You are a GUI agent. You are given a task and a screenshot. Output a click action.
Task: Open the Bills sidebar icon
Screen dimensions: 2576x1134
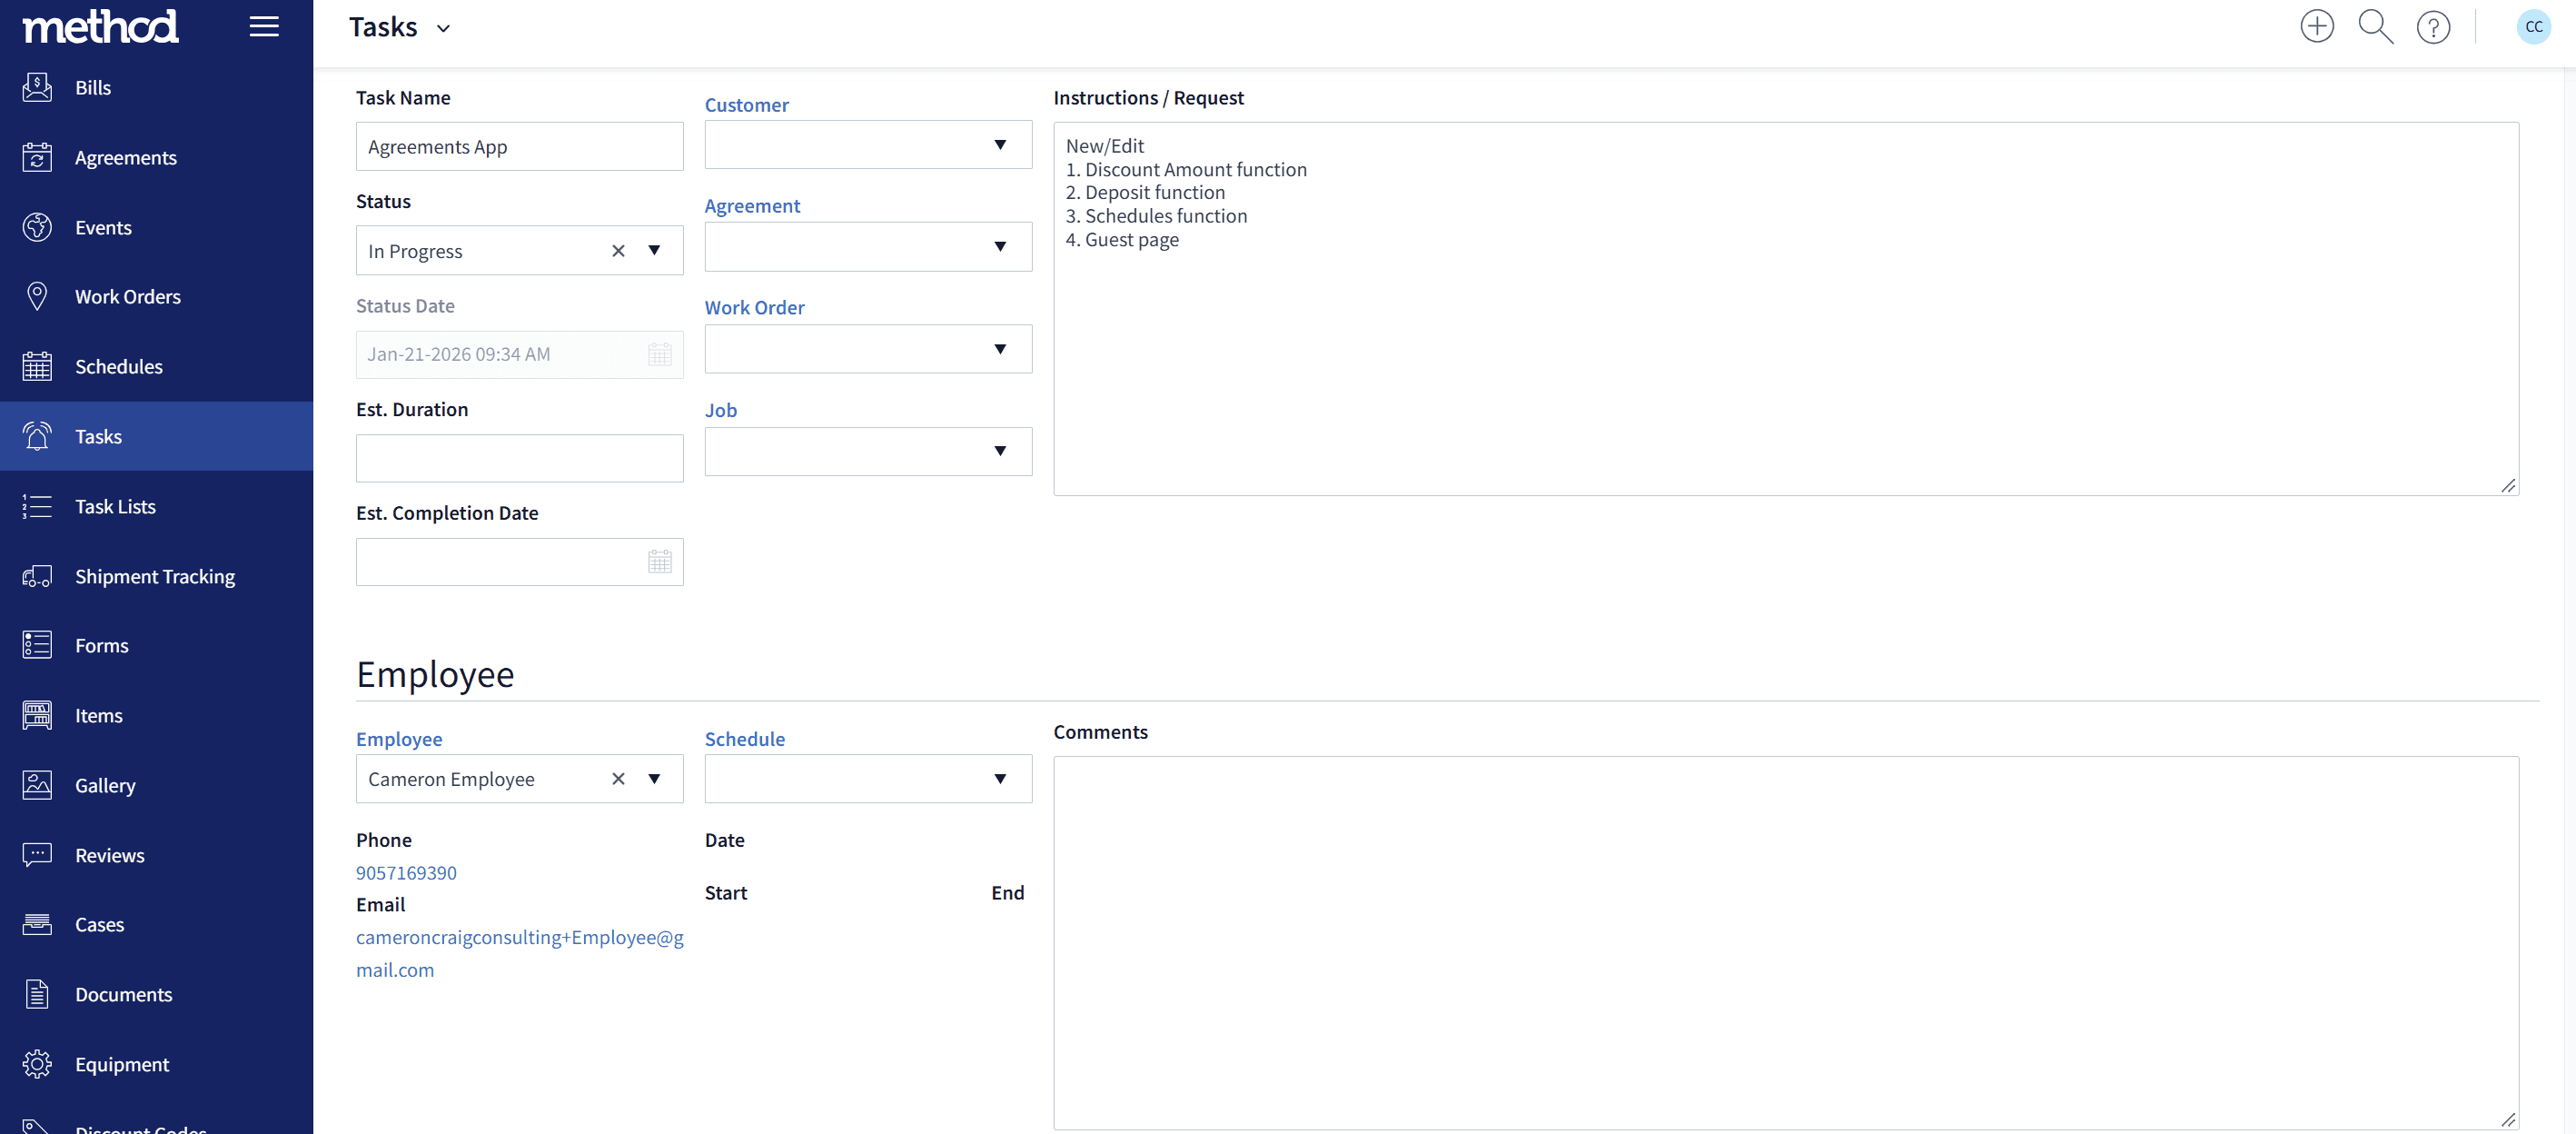pos(37,87)
